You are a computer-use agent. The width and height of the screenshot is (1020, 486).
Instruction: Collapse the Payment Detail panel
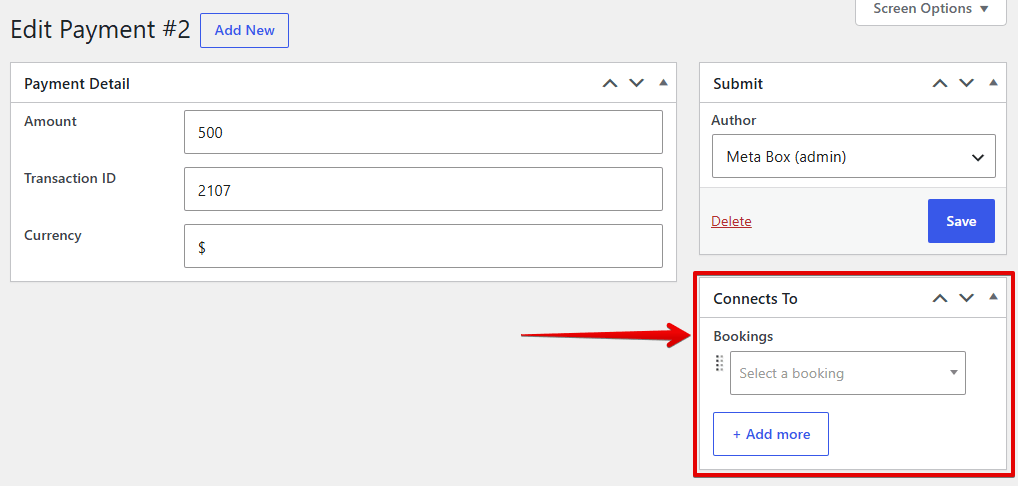click(x=663, y=83)
